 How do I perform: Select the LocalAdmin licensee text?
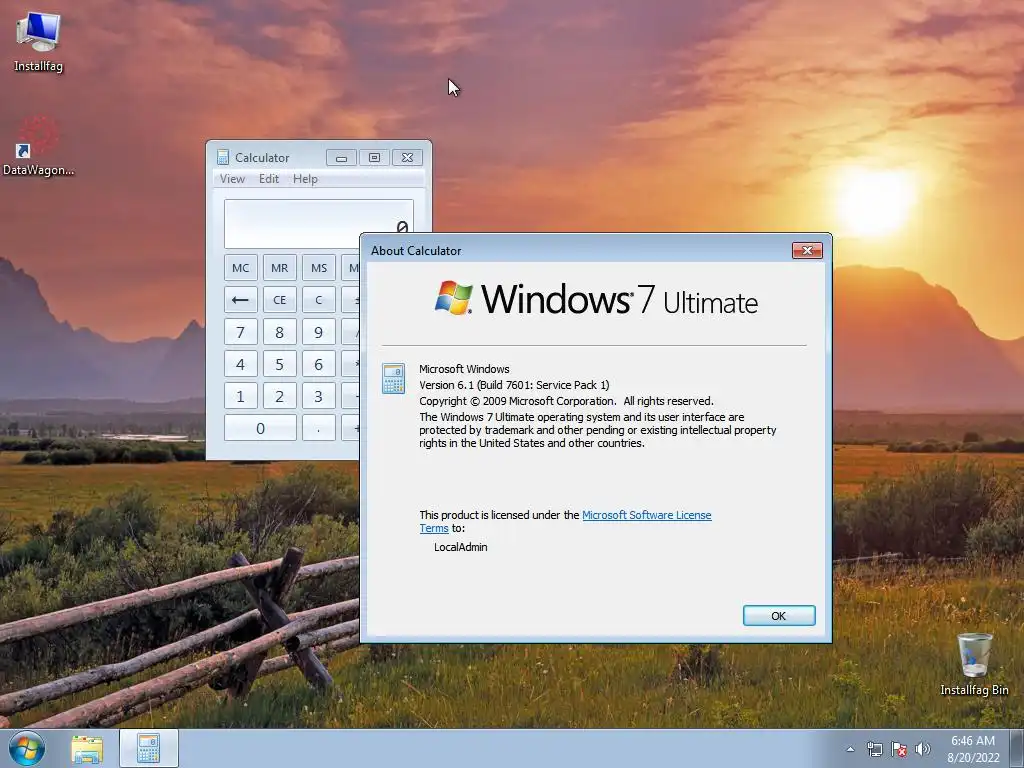460,547
